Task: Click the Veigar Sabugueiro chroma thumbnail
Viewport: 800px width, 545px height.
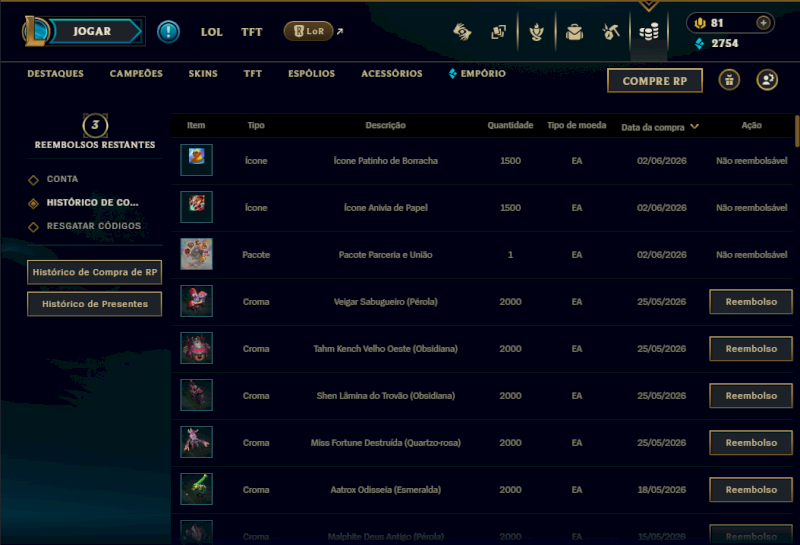Action: tap(196, 301)
